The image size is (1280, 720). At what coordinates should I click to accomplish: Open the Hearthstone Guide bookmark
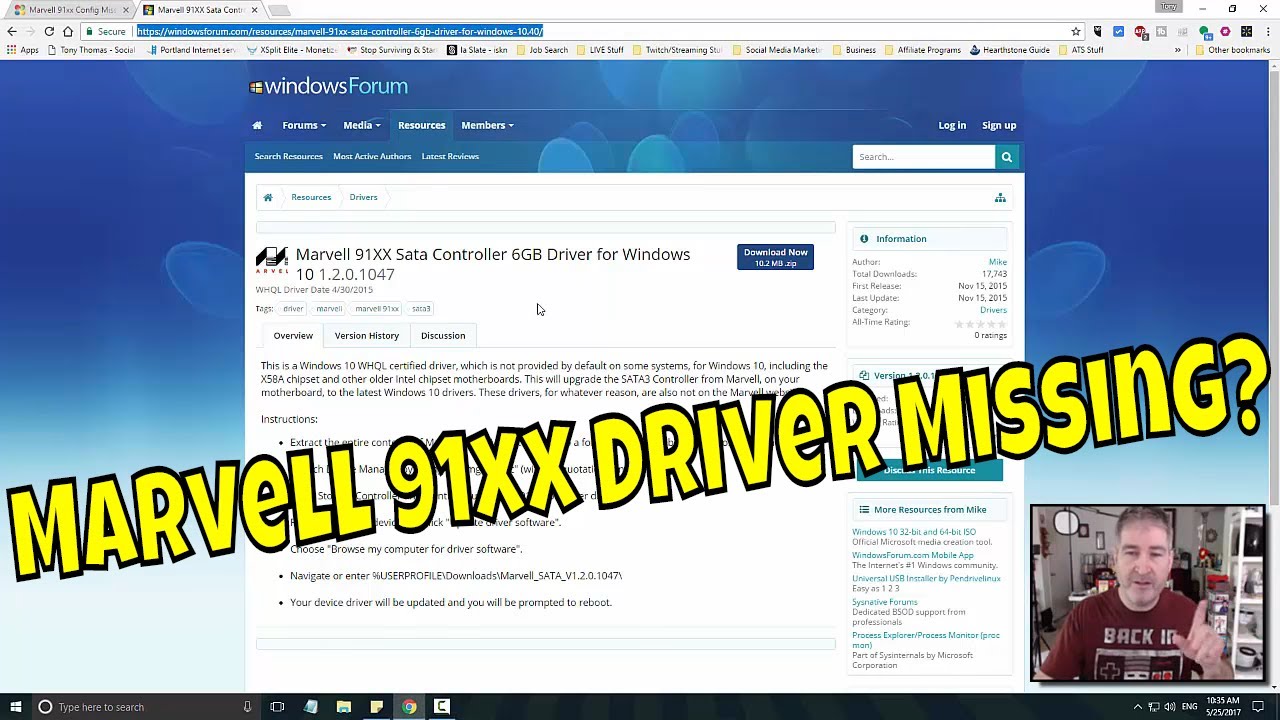(x=1008, y=50)
